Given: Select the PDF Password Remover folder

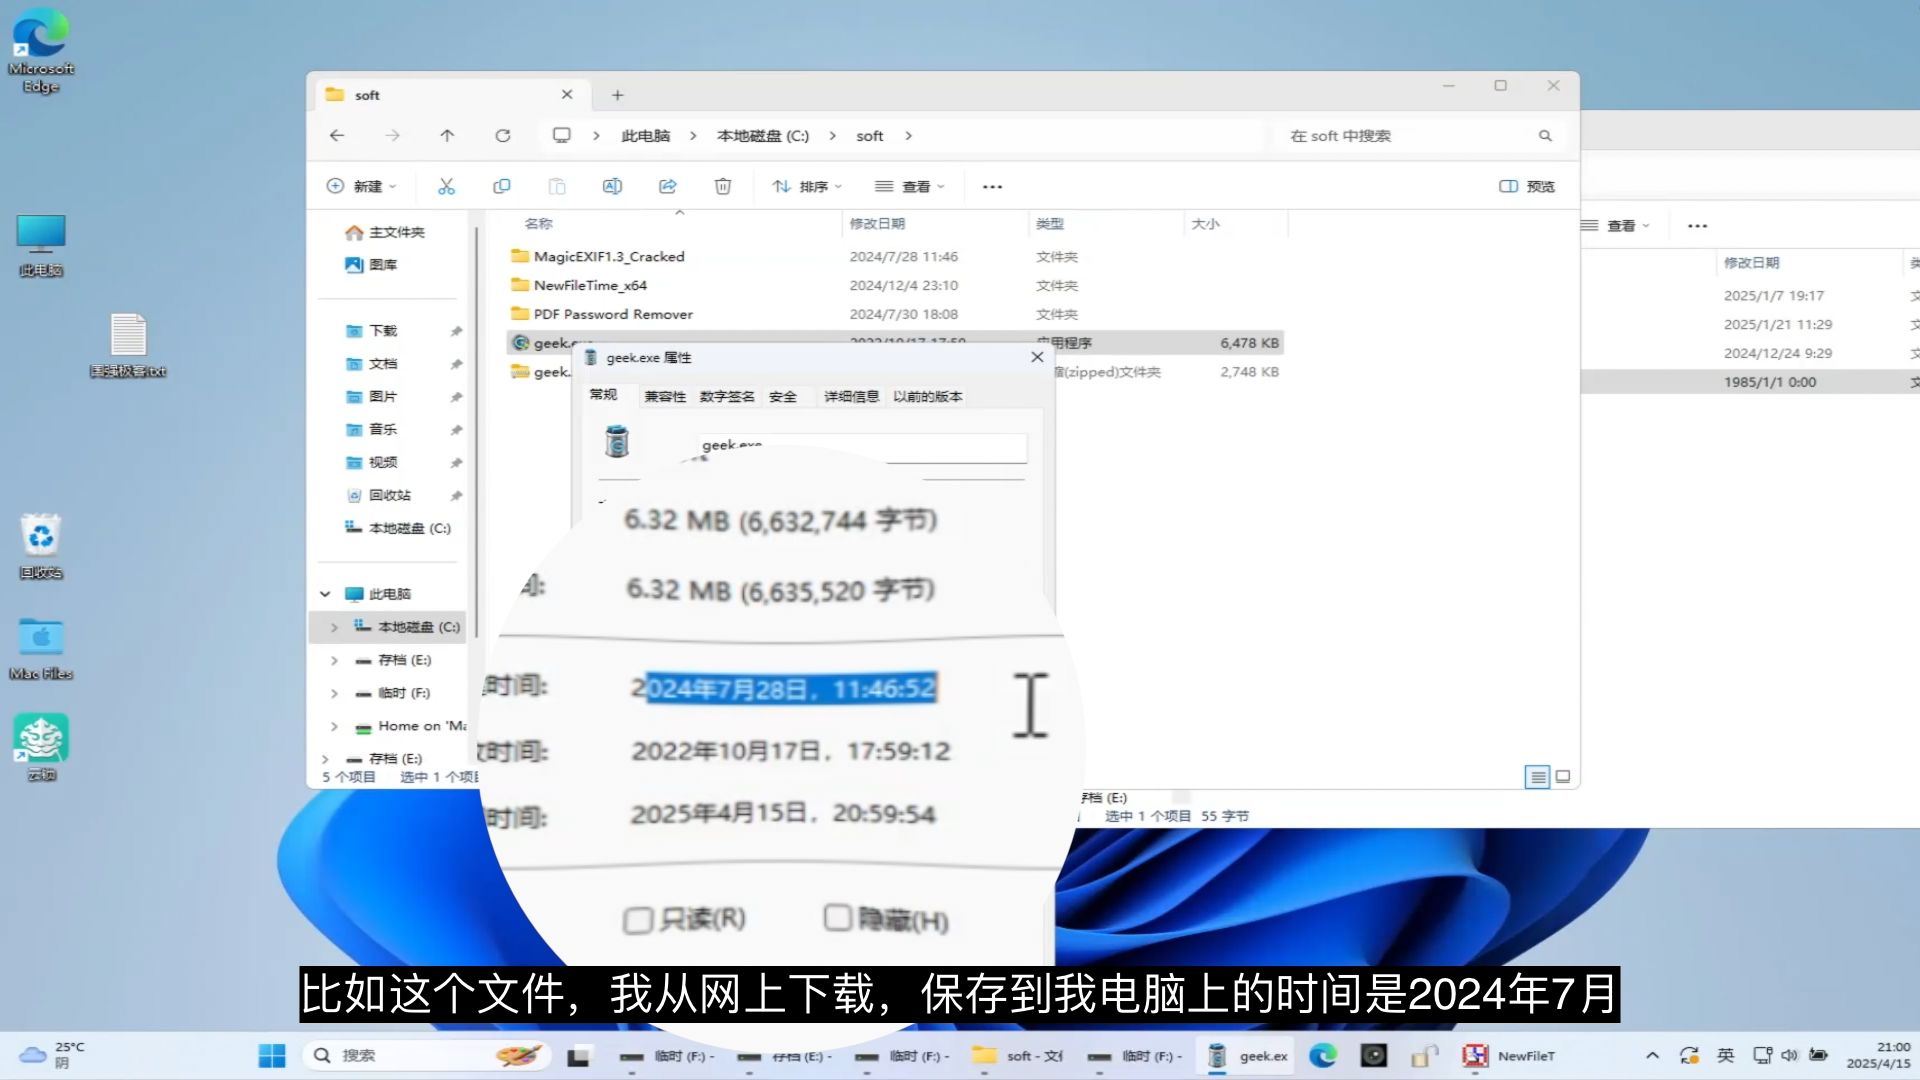Looking at the screenshot, I should coord(613,315).
